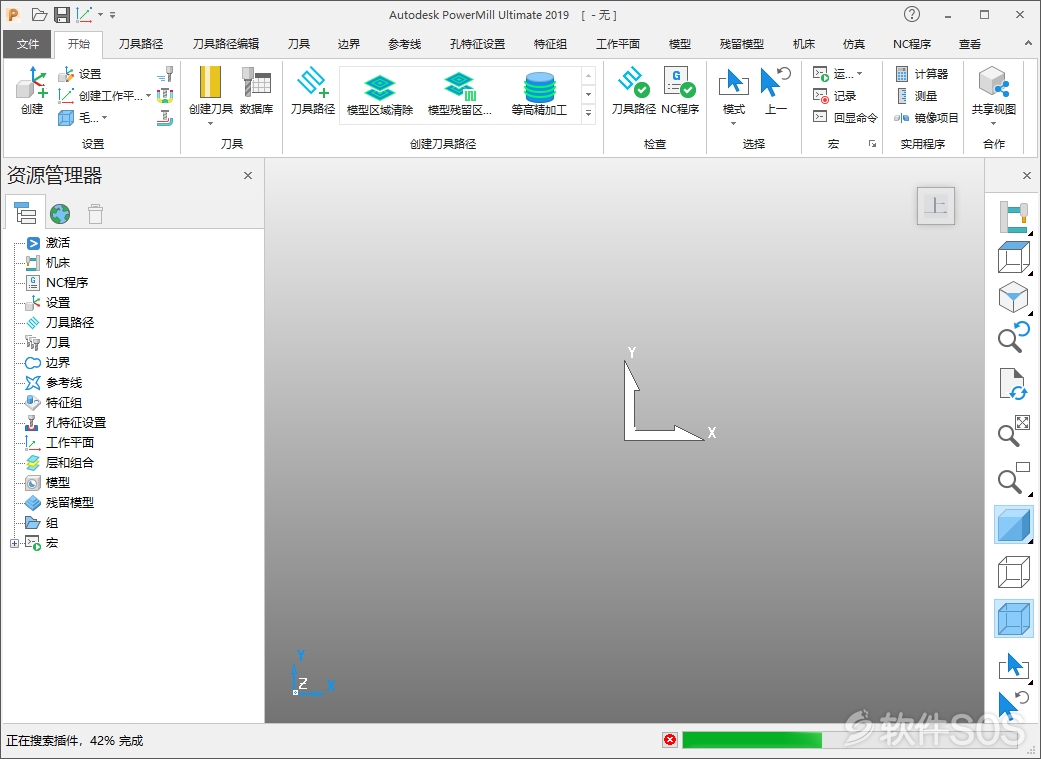This screenshot has width=1041, height=759.
Task: Click the globe browser tab icon
Action: (x=60, y=213)
